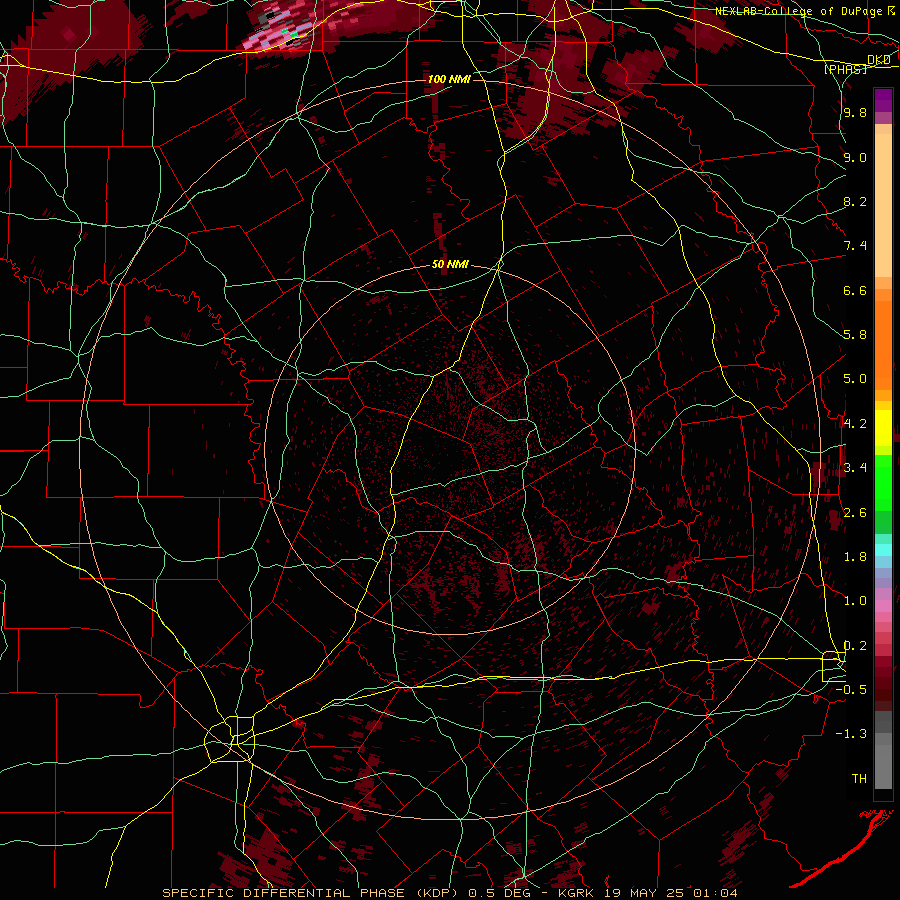Click the 5.0 scale value
This screenshot has height=900, width=900.
tap(855, 379)
